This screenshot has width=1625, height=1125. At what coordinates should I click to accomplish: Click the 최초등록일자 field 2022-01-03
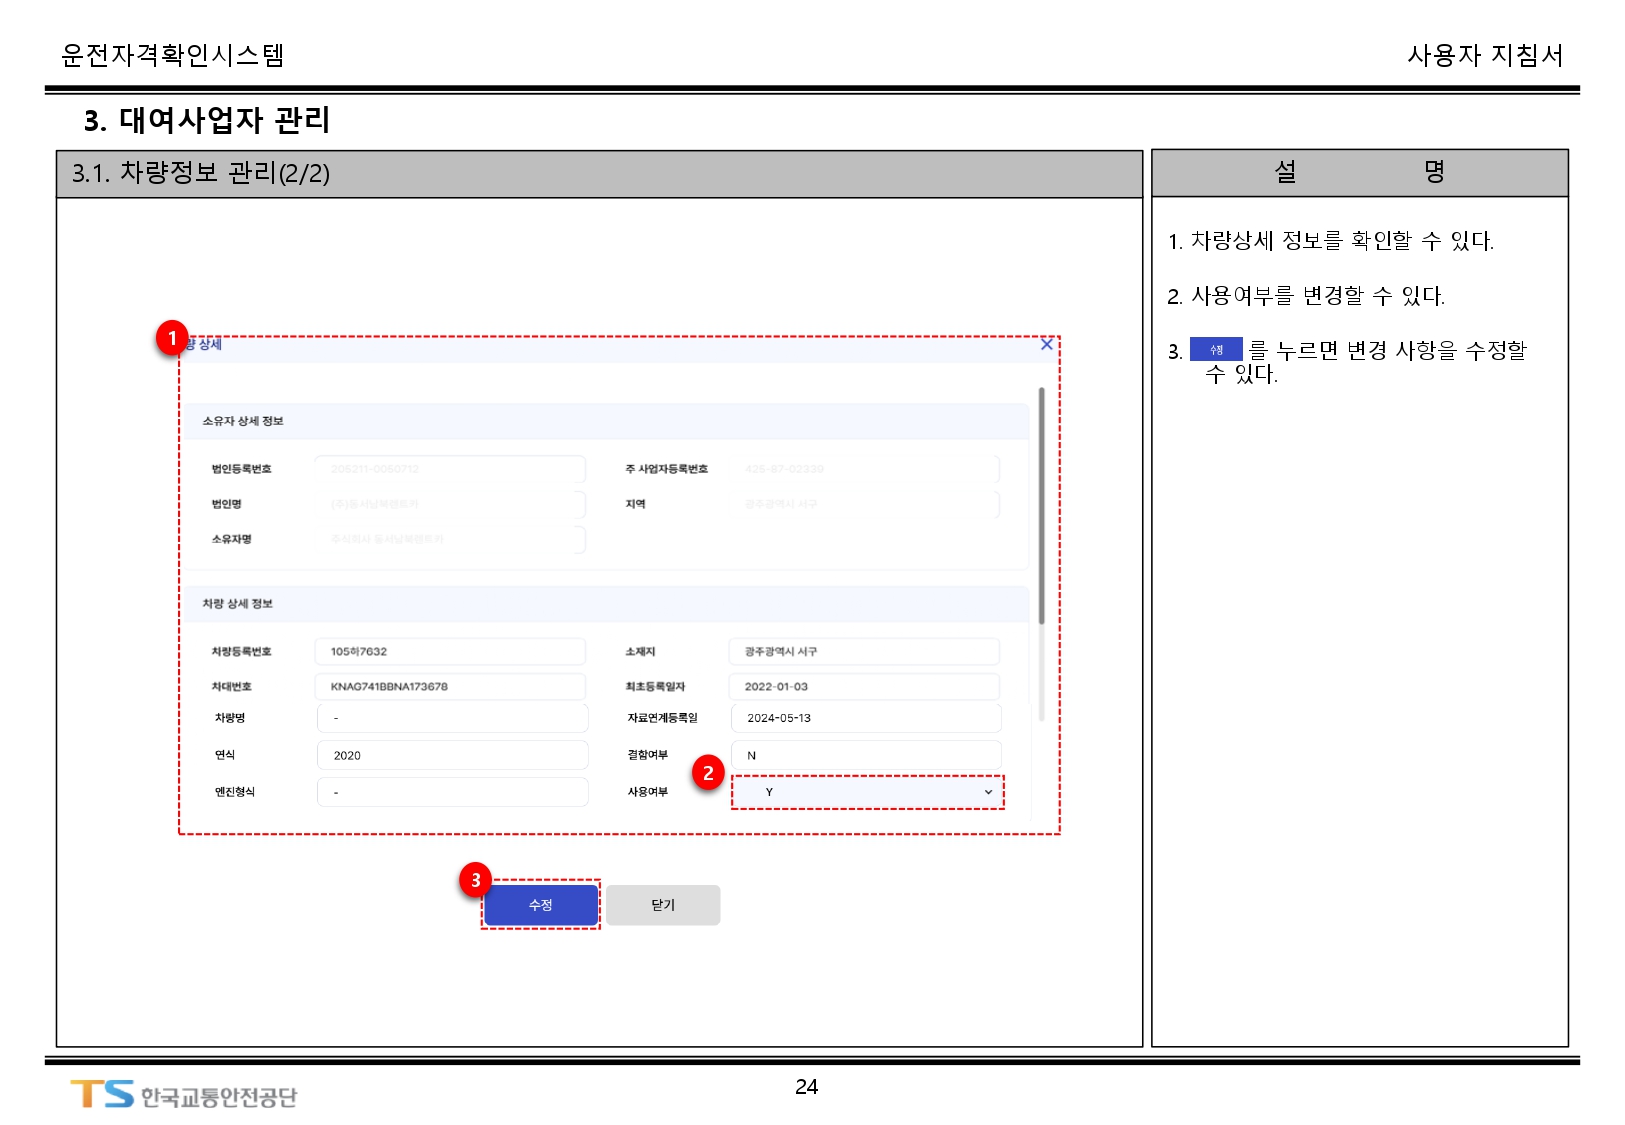[864, 686]
